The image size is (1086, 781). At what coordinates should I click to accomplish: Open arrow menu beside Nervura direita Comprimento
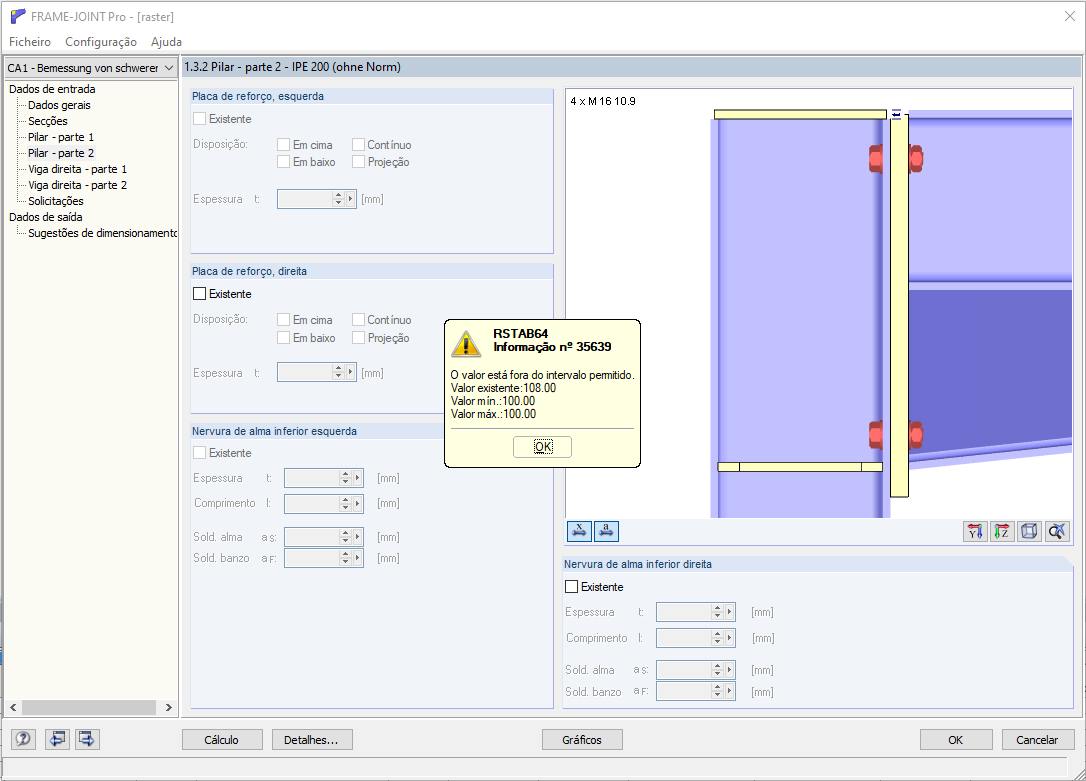[x=730, y=638]
